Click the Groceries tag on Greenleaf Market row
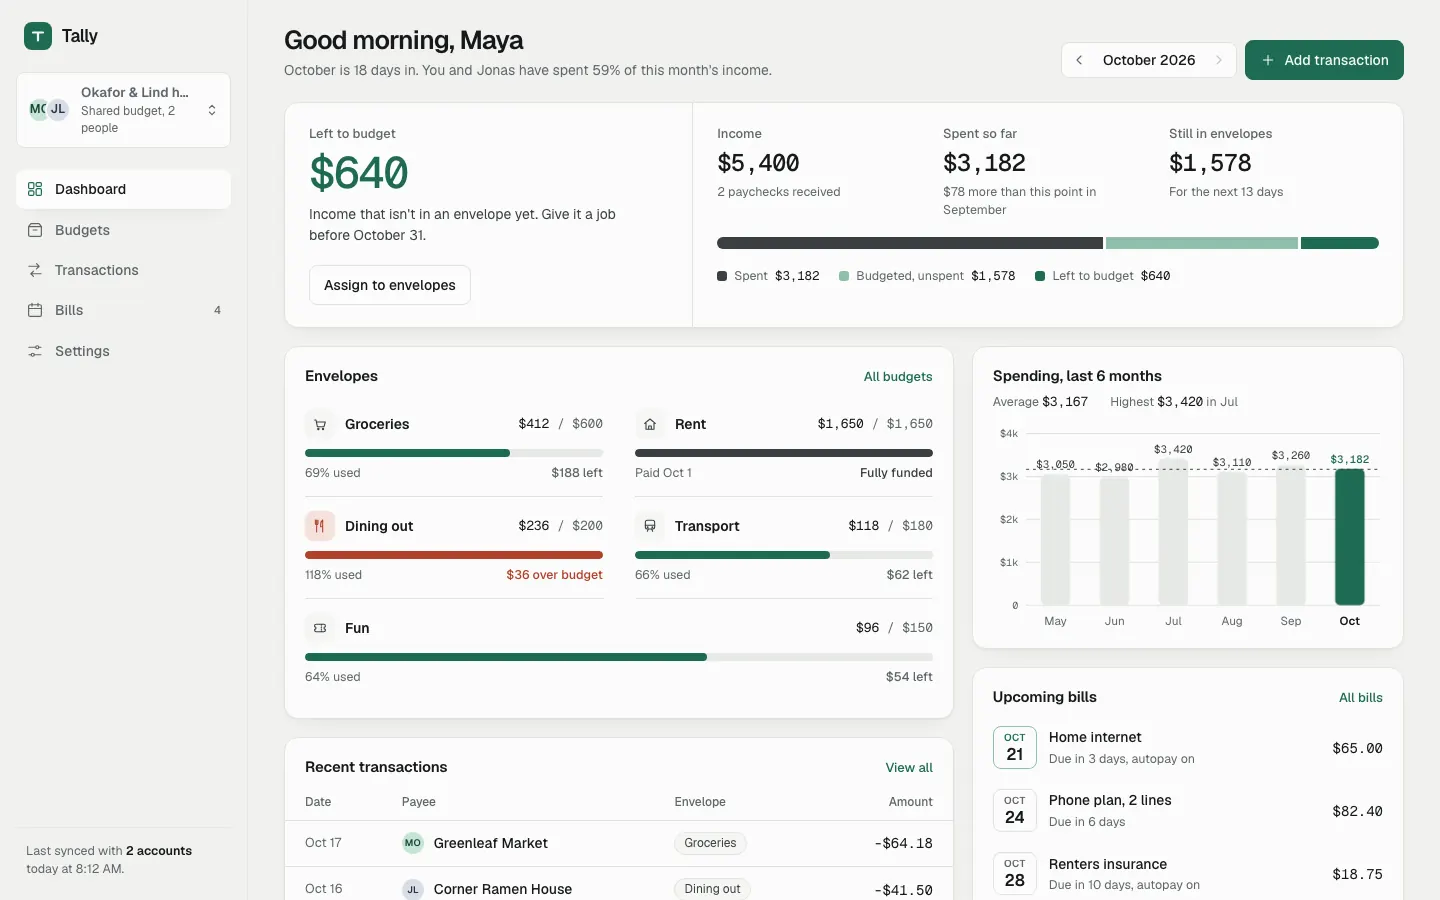 tap(710, 843)
